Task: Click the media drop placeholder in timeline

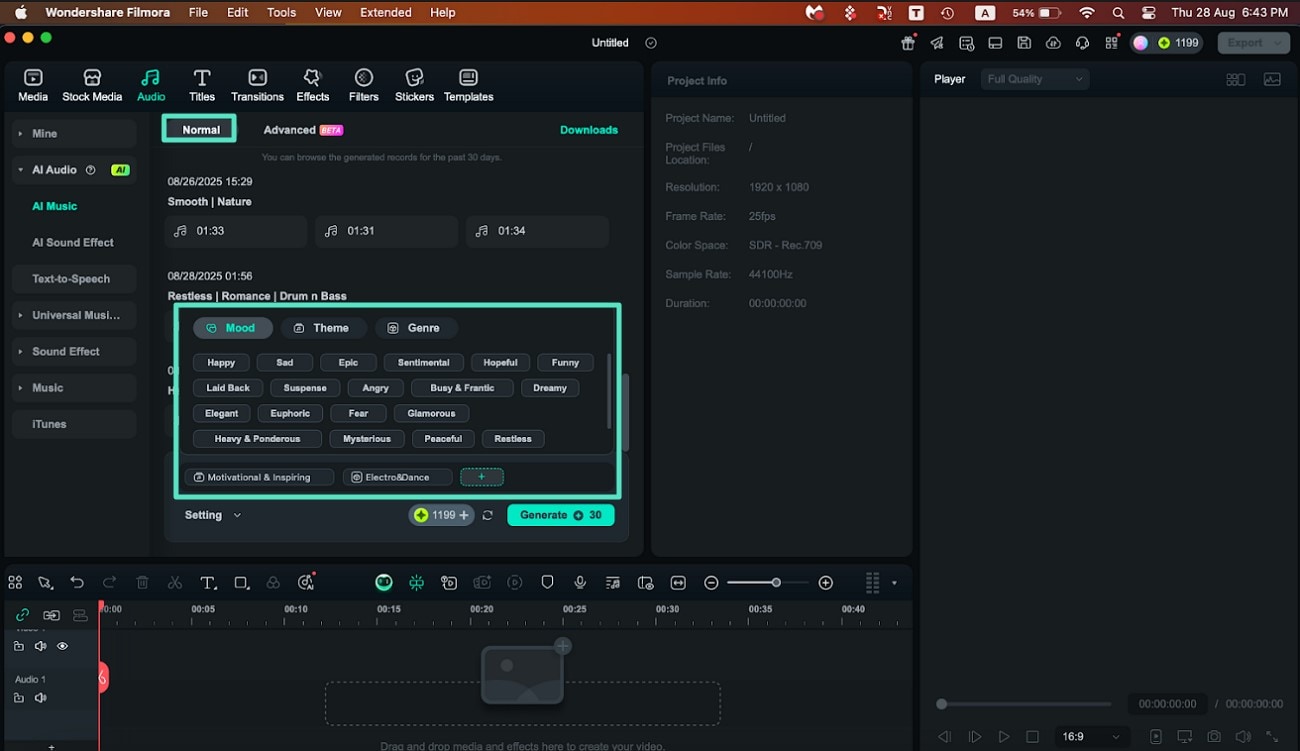Action: (x=523, y=675)
